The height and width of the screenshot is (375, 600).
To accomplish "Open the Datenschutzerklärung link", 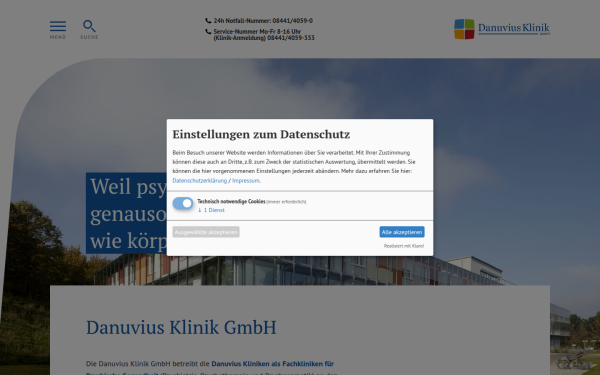I will (x=200, y=181).
